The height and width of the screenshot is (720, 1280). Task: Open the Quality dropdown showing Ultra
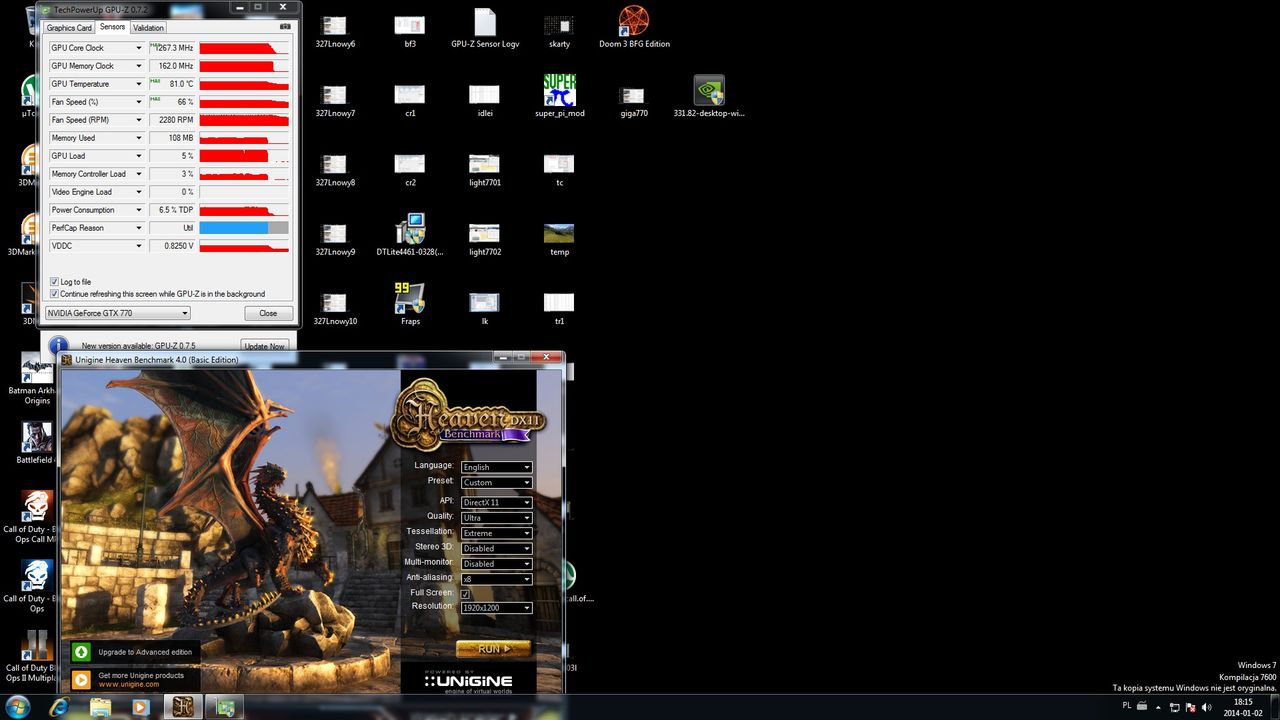coord(496,517)
